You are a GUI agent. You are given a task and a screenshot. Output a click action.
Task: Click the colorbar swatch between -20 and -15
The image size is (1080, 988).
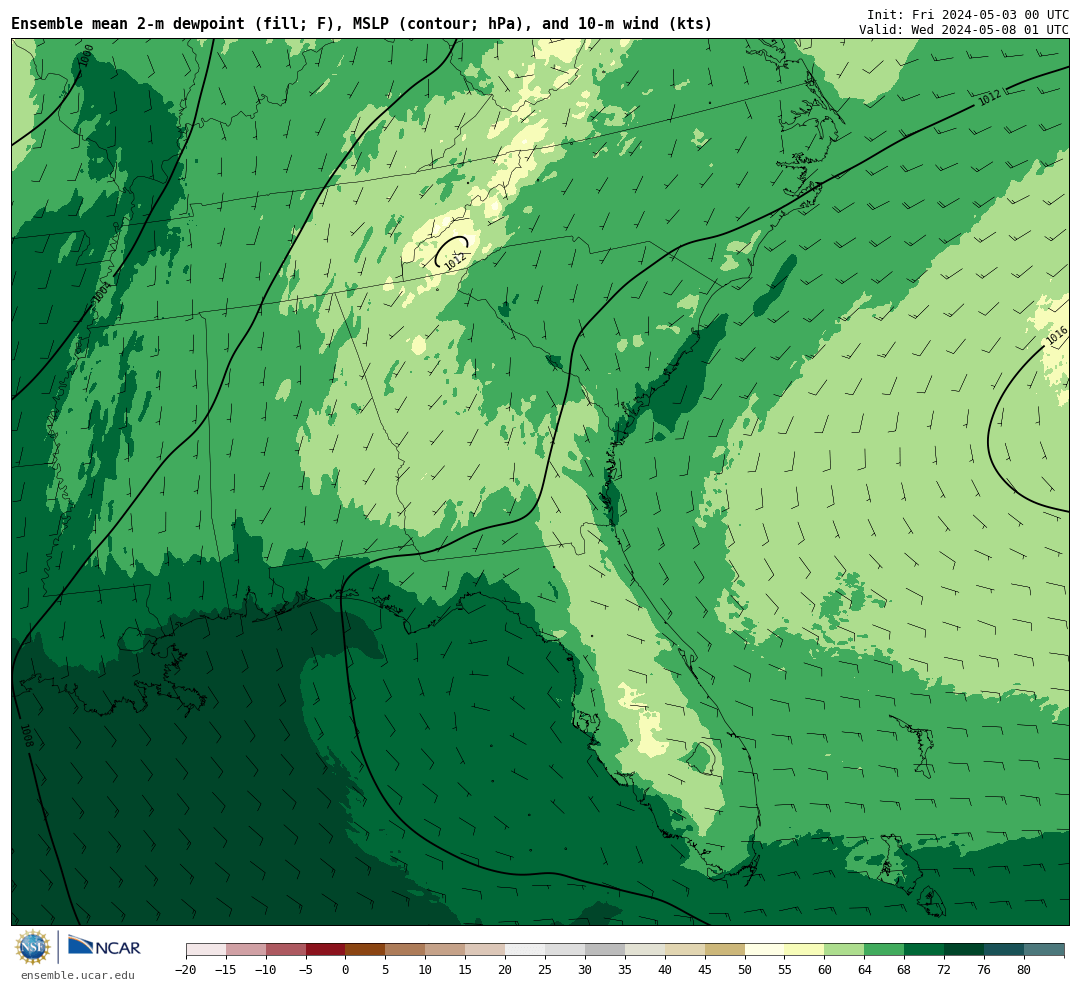coord(206,950)
